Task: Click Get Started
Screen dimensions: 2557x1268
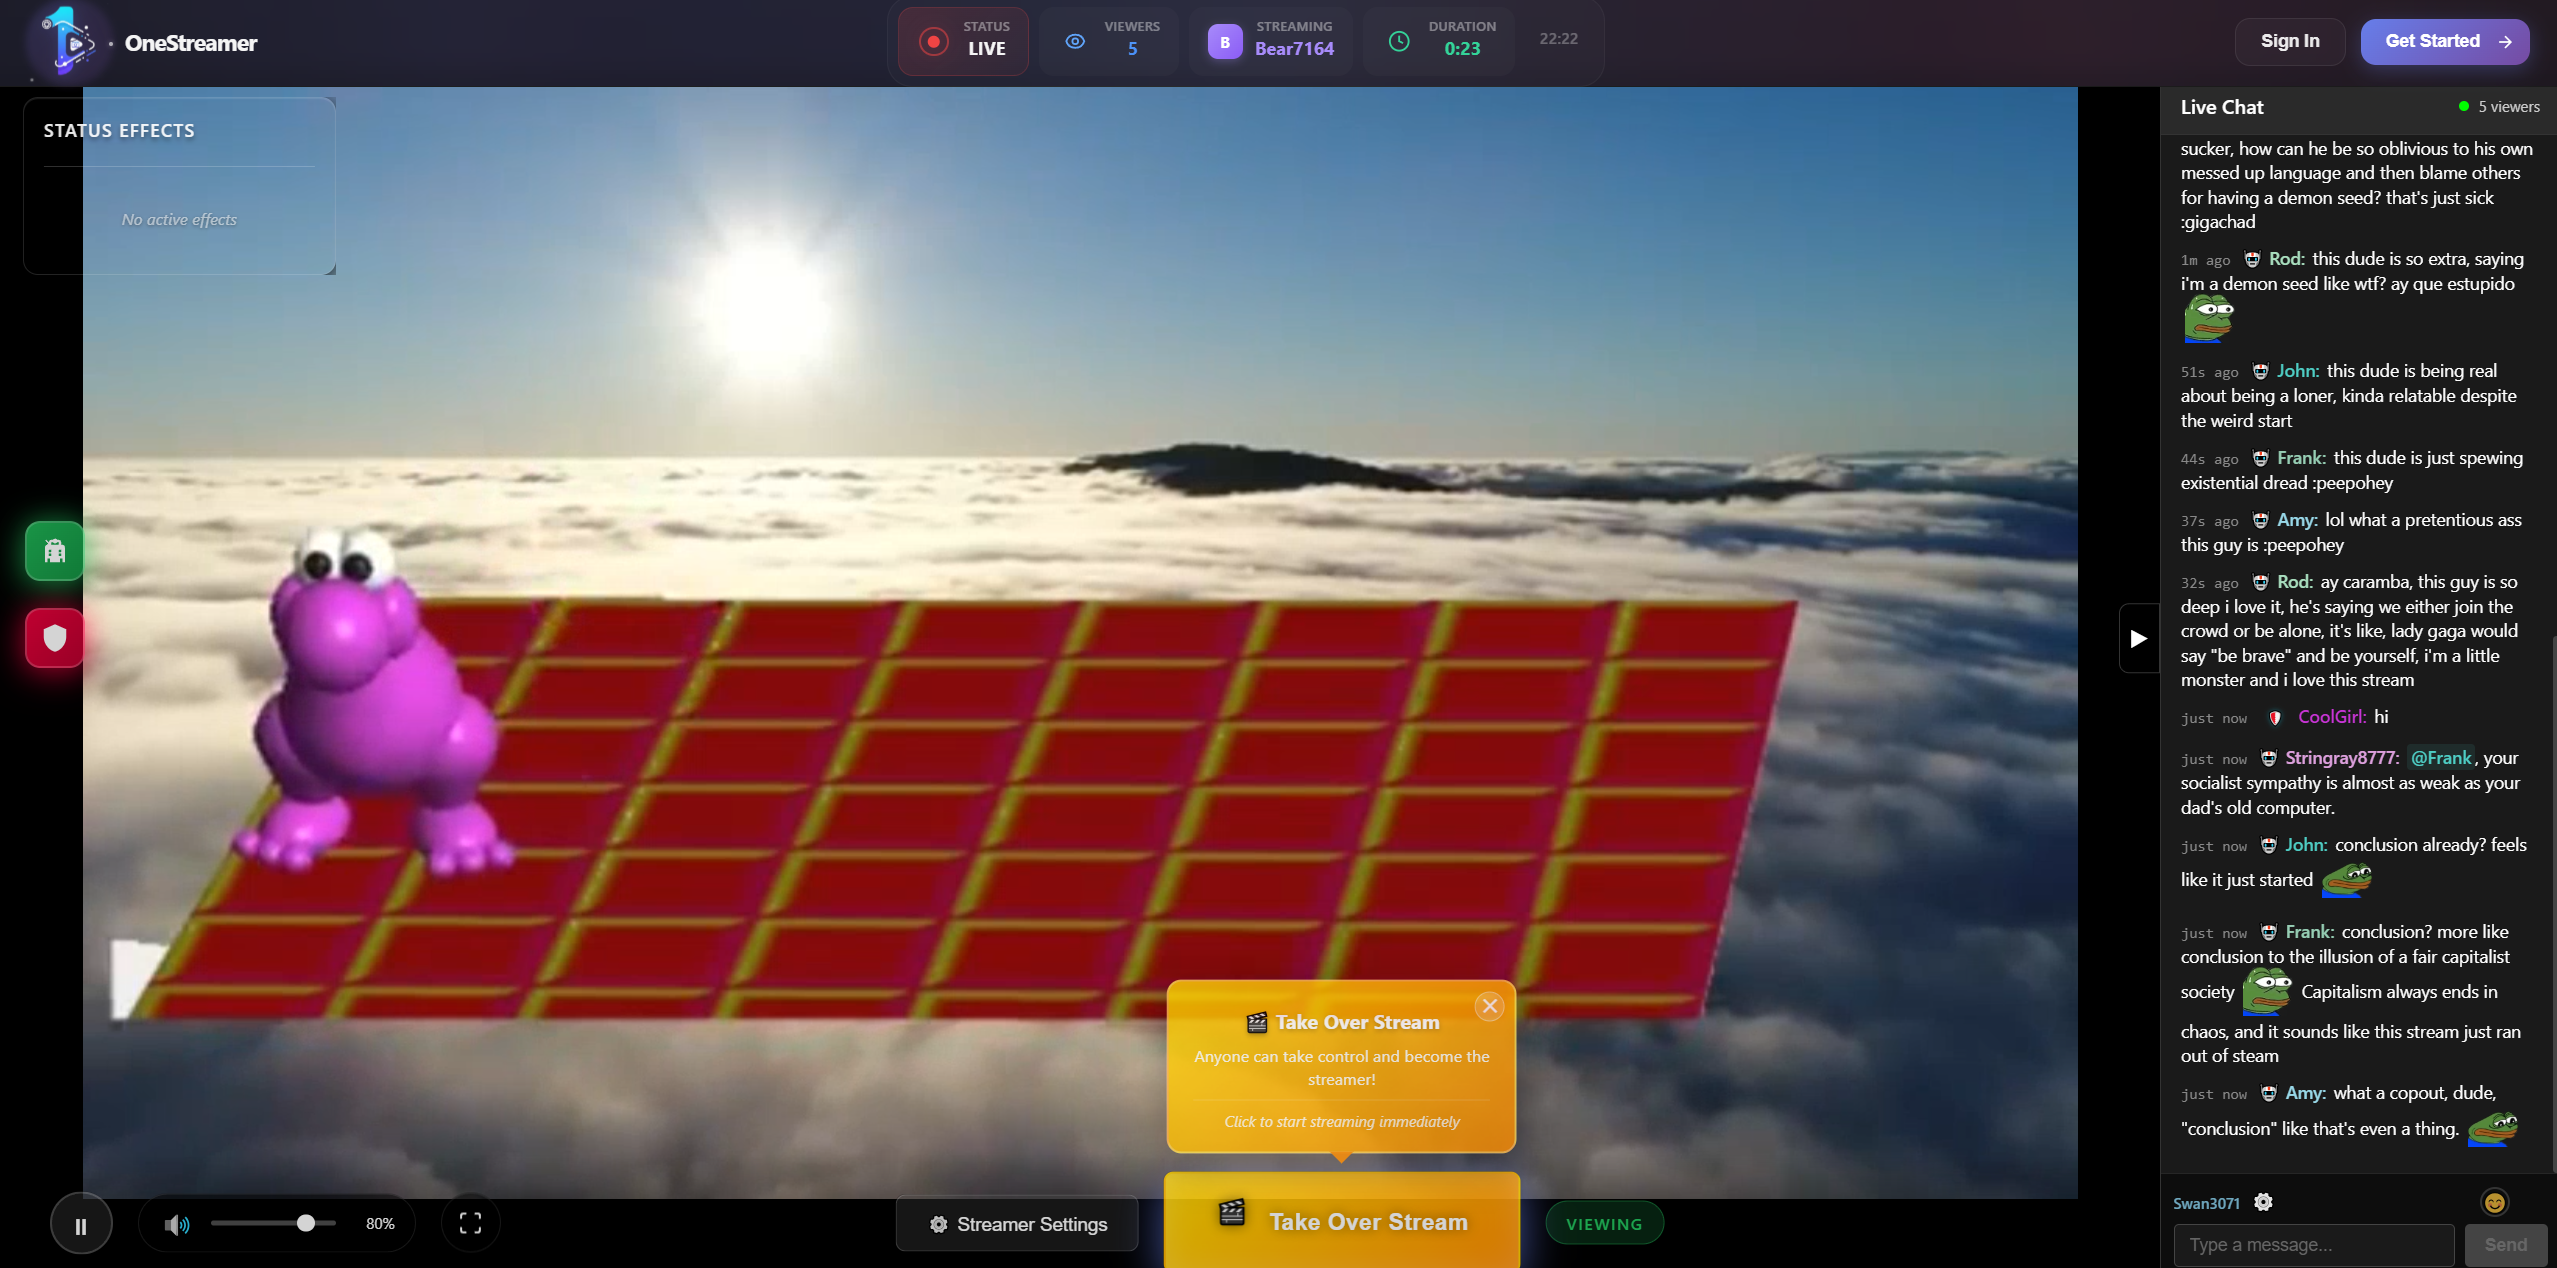Action: click(2444, 41)
